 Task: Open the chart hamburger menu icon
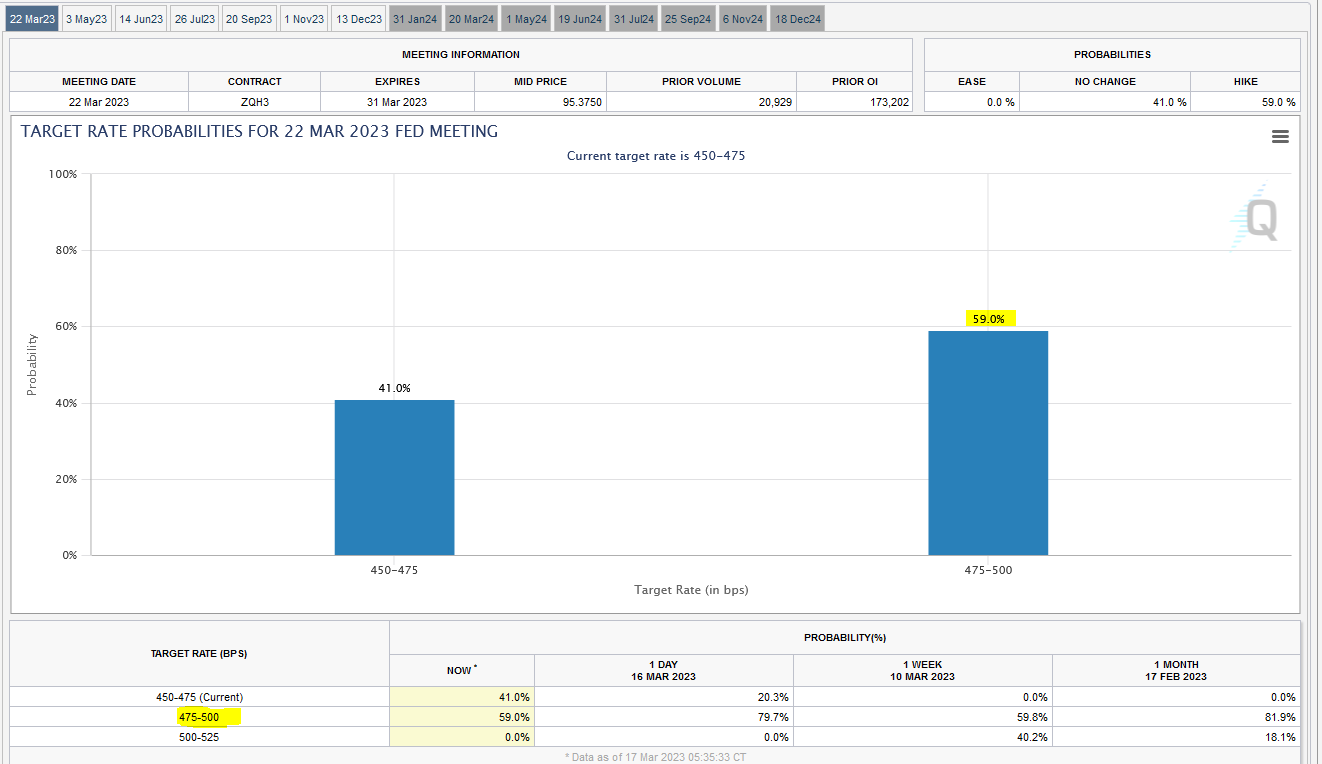[1280, 137]
